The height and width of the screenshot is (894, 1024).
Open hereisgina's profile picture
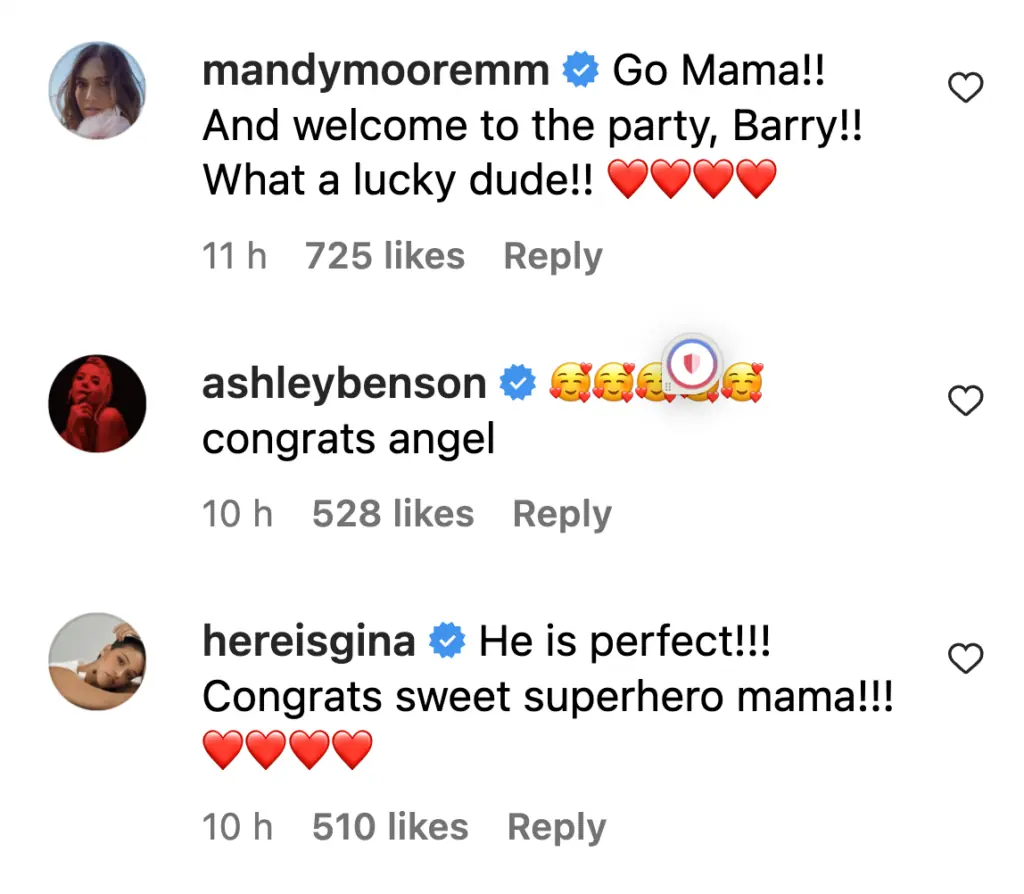pos(98,661)
